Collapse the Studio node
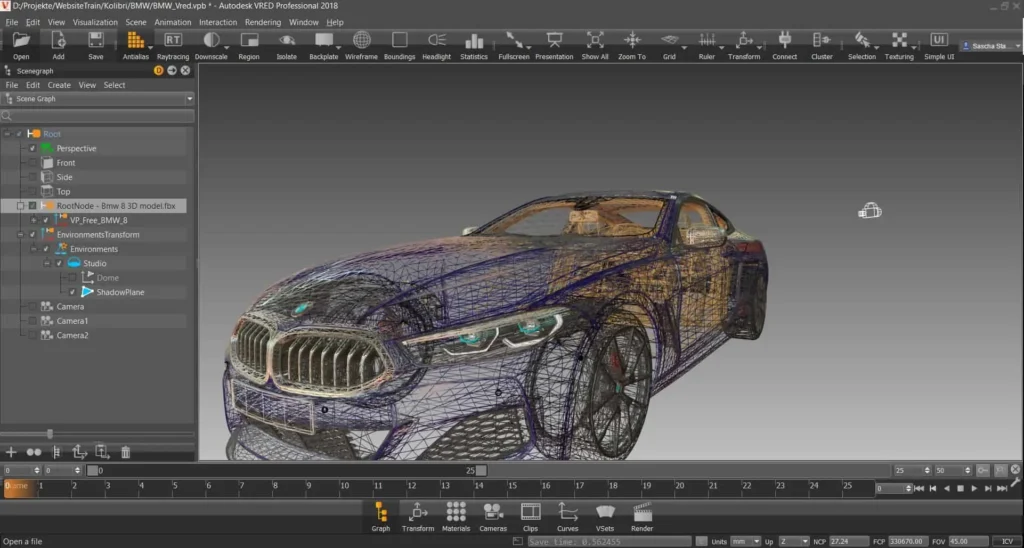Viewport: 1024px width, 548px height. coord(46,263)
